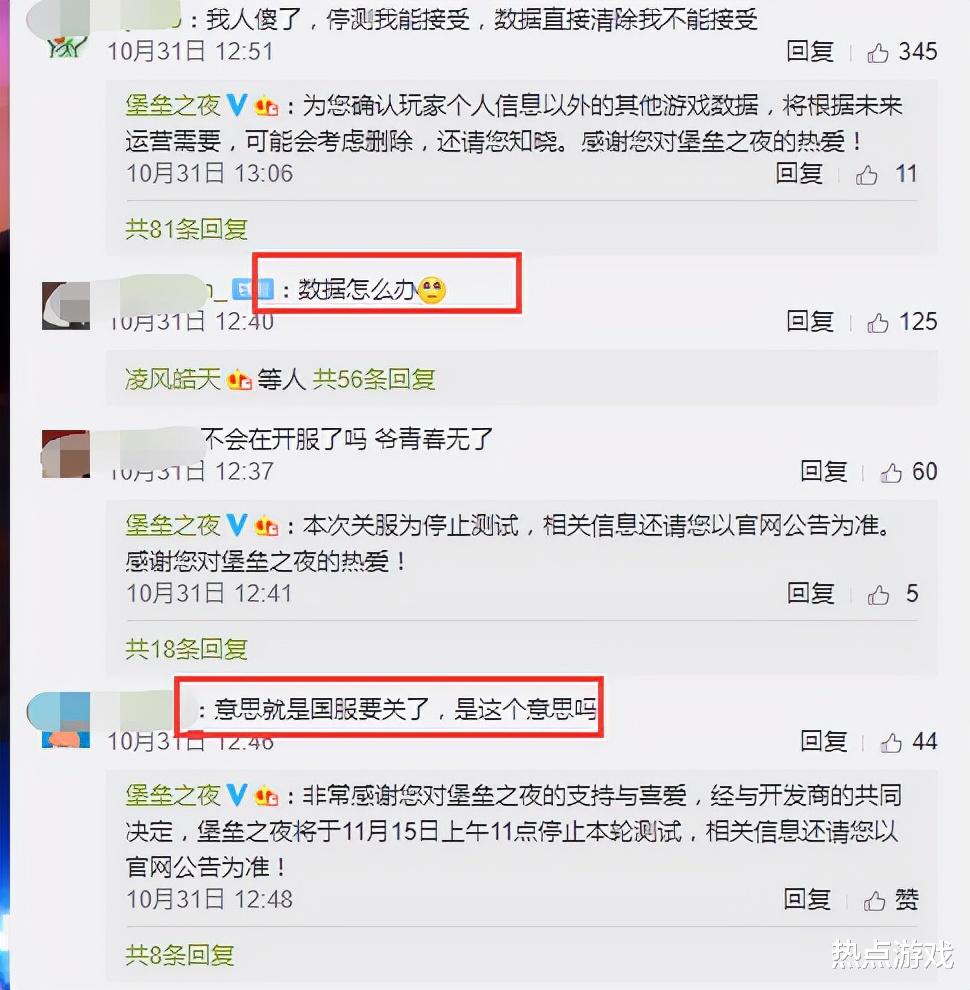Click avatar of 数据怎么办 commenter
The height and width of the screenshot is (990, 970).
click(66, 306)
